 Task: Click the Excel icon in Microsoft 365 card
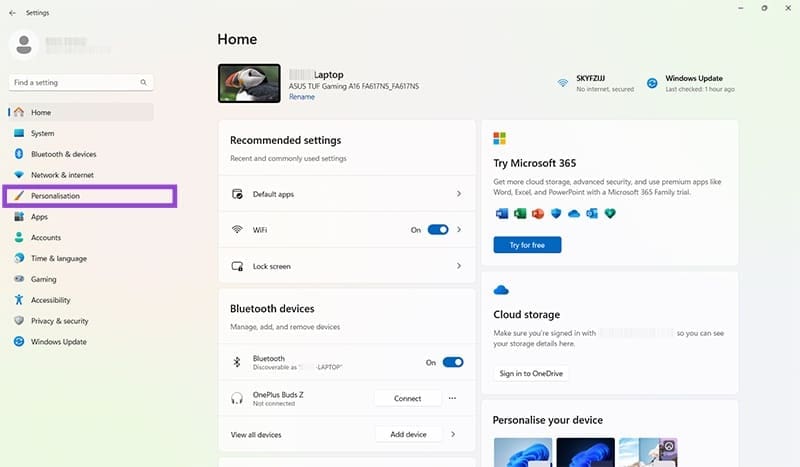520,213
